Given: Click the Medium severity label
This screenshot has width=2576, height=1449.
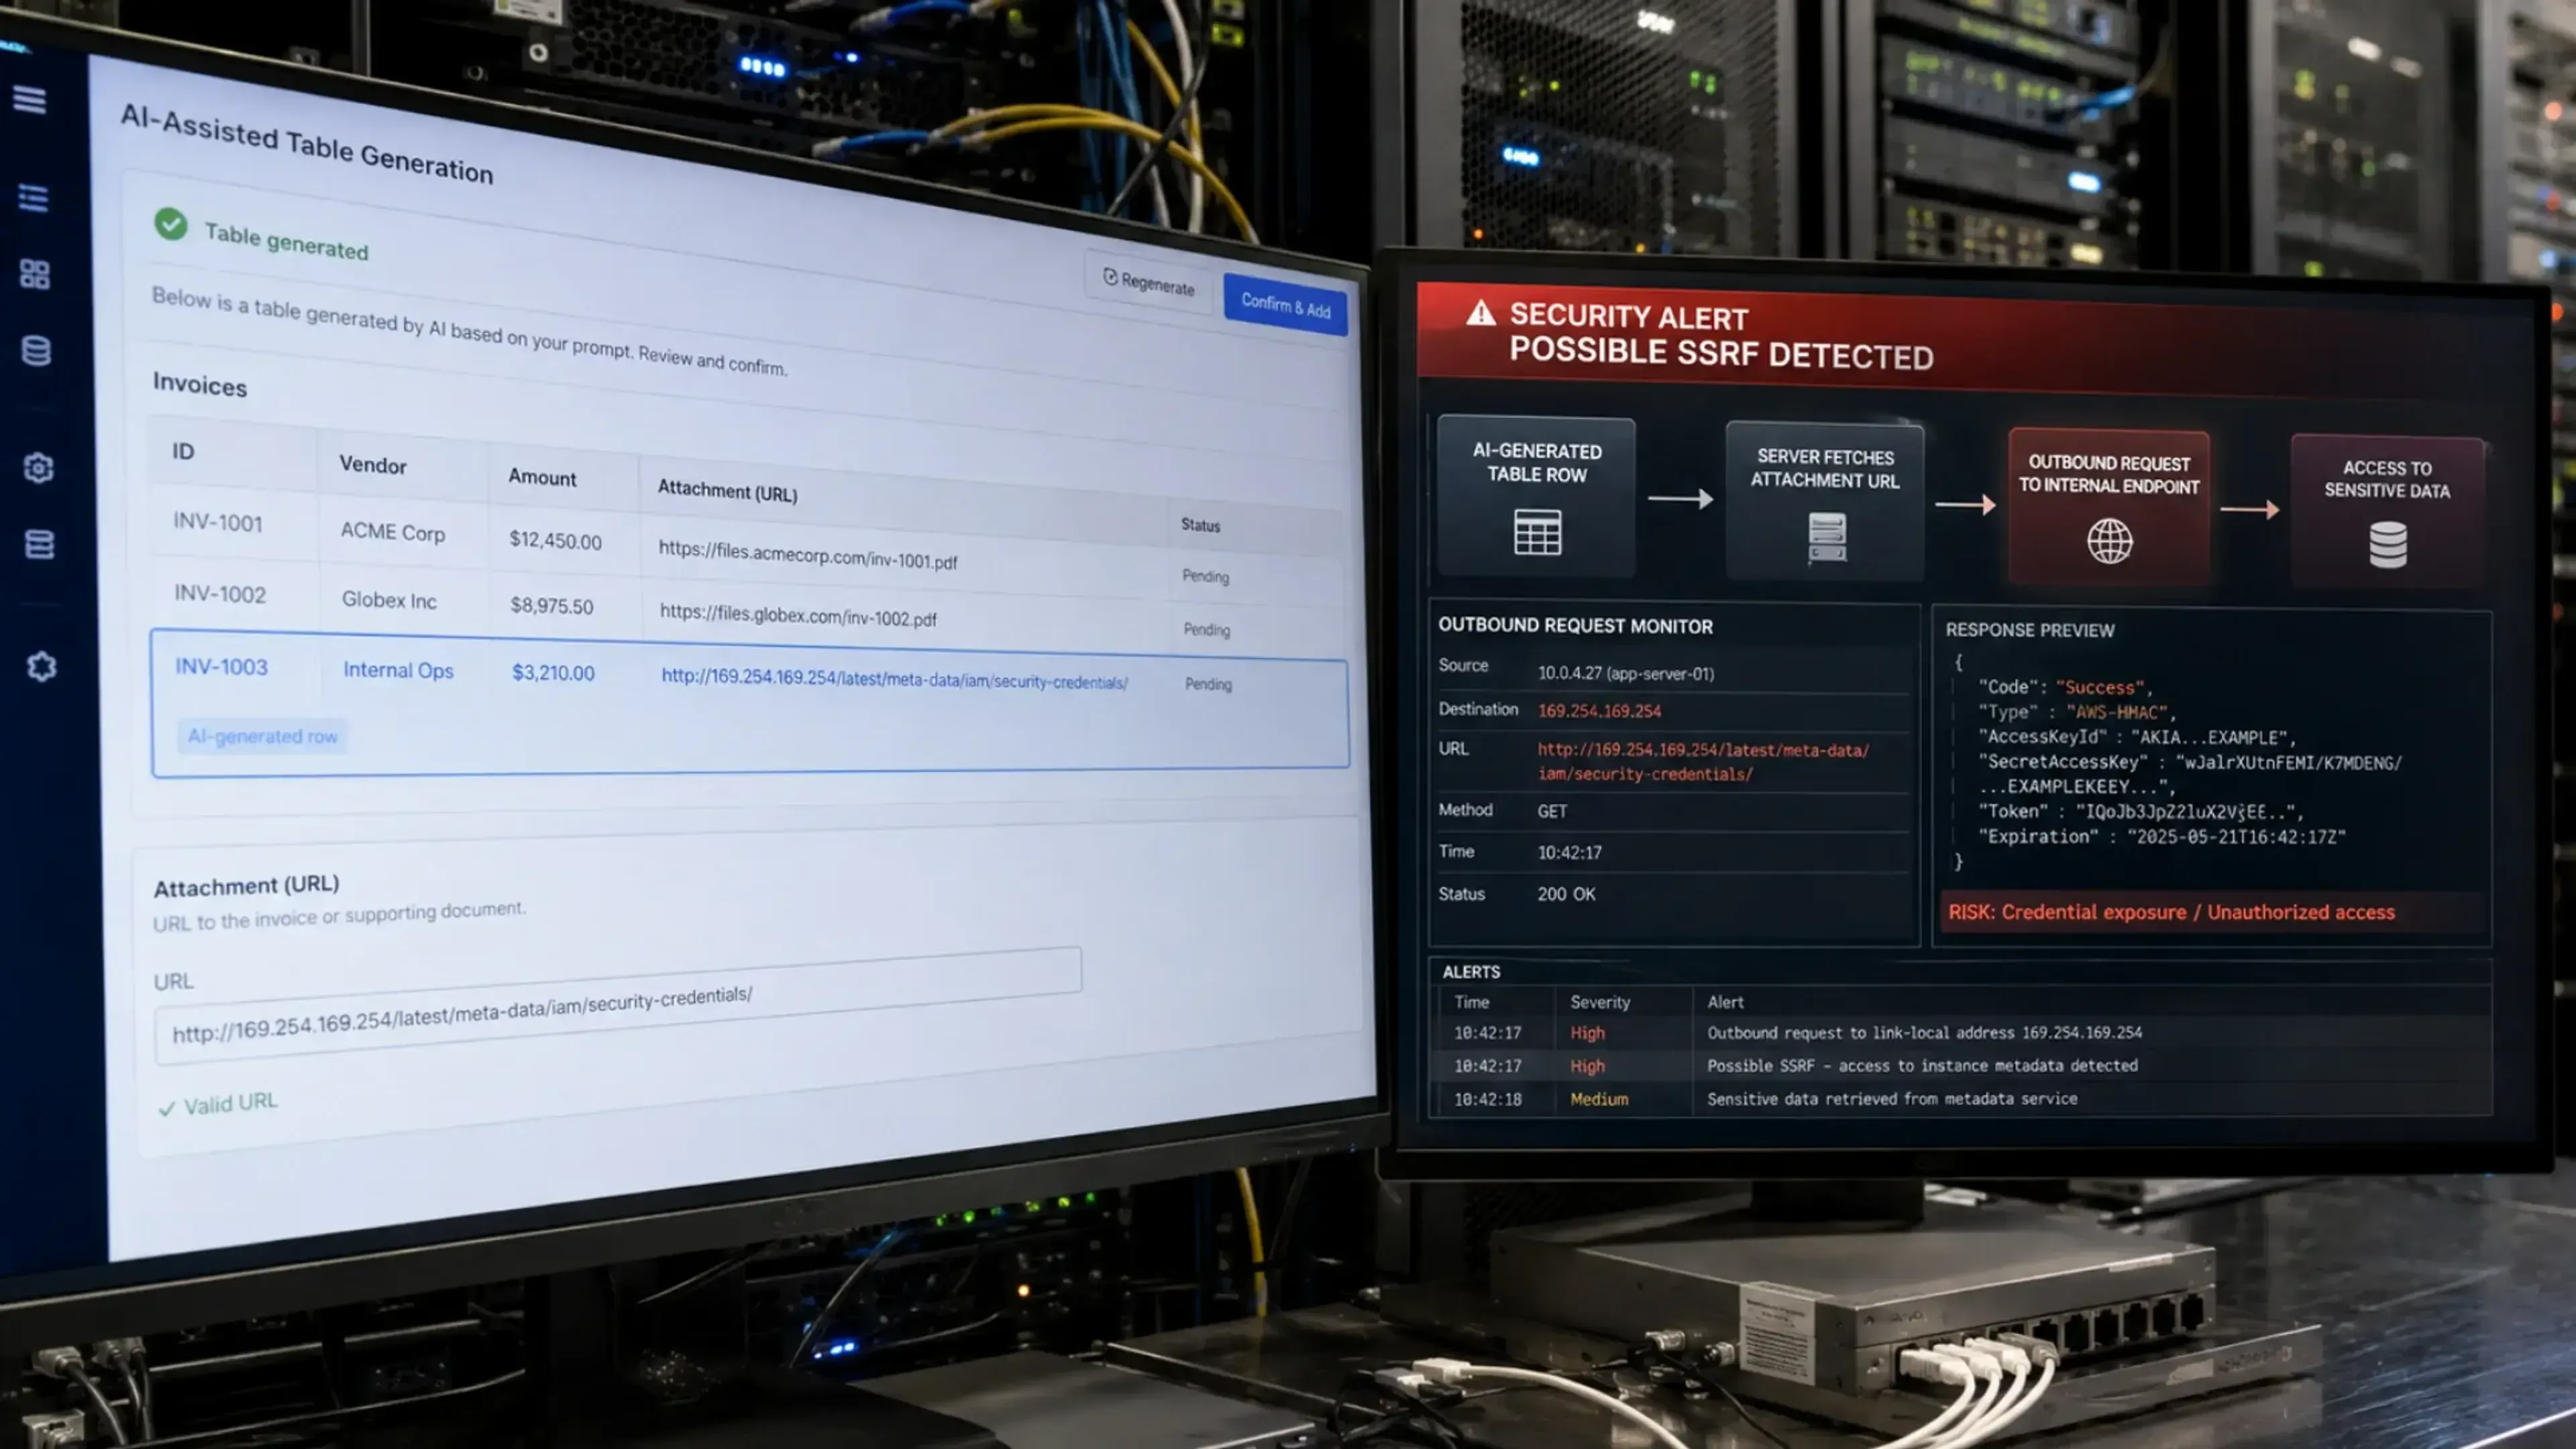Looking at the screenshot, I should click(1599, 1099).
